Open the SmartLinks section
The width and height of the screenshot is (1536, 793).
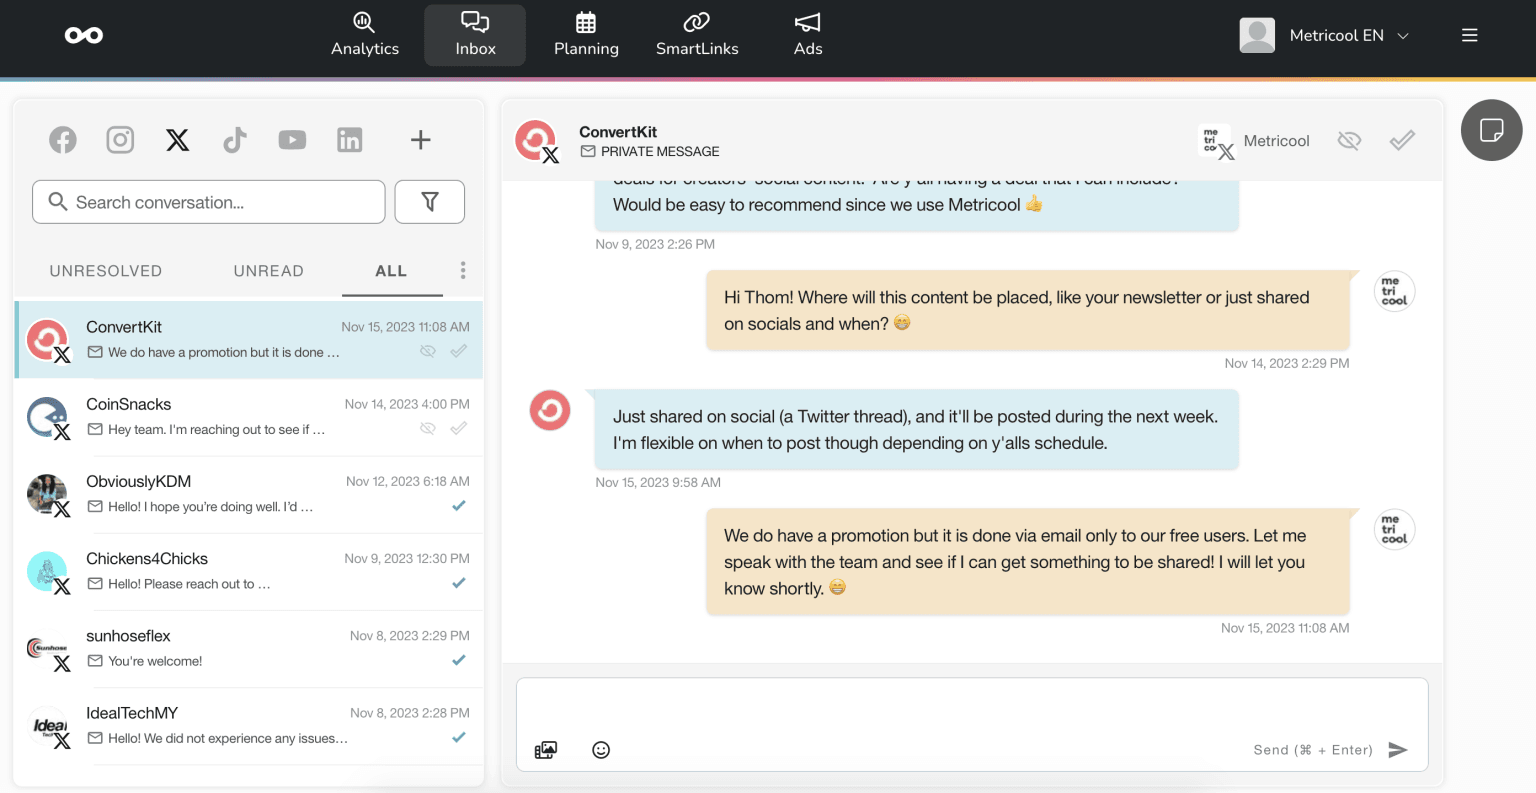(696, 35)
